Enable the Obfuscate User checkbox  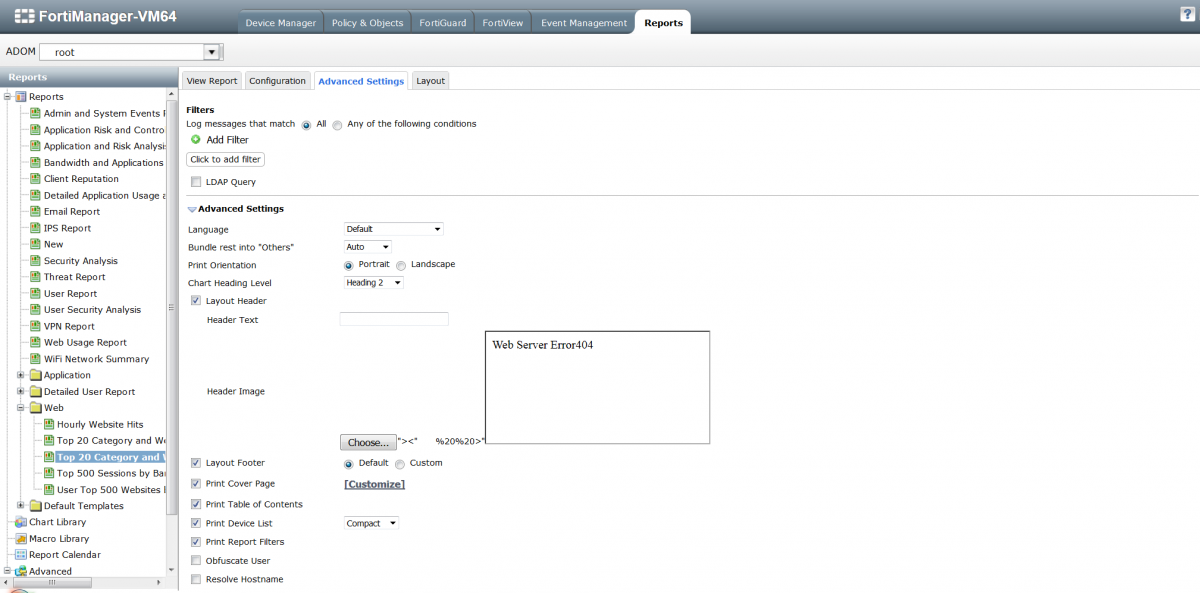point(196,561)
